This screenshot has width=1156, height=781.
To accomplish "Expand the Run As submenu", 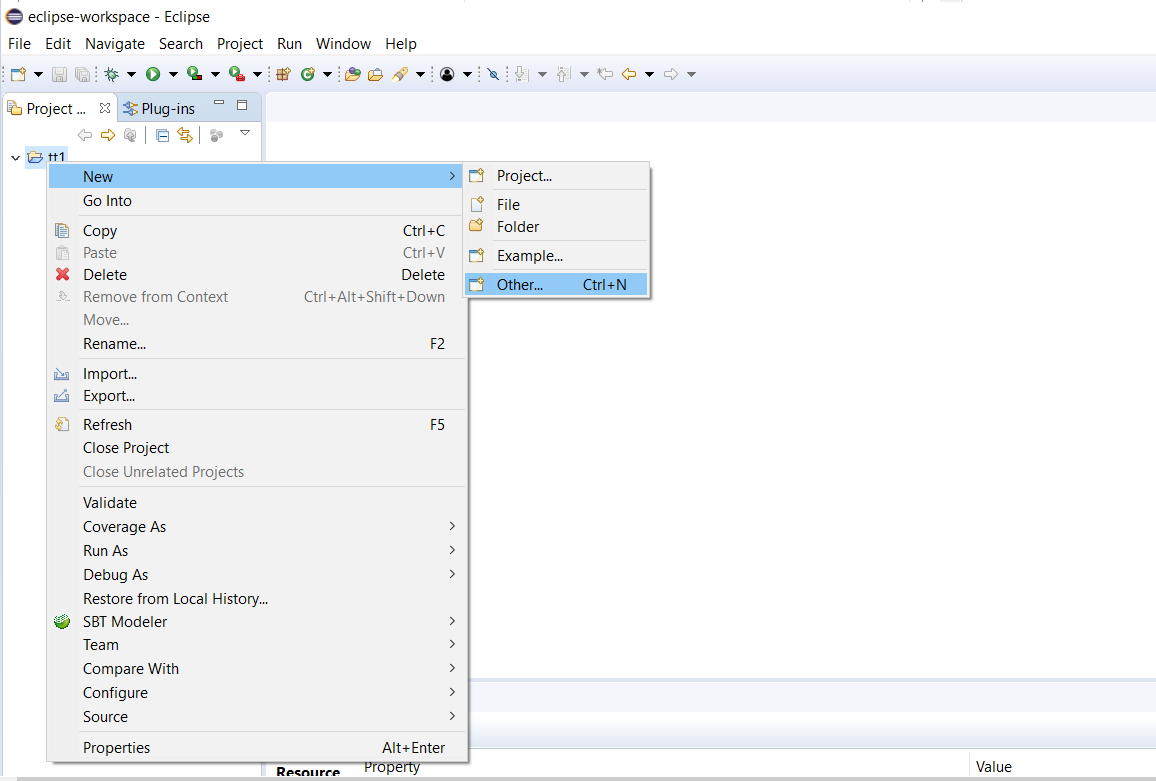I will pyautogui.click(x=256, y=551).
